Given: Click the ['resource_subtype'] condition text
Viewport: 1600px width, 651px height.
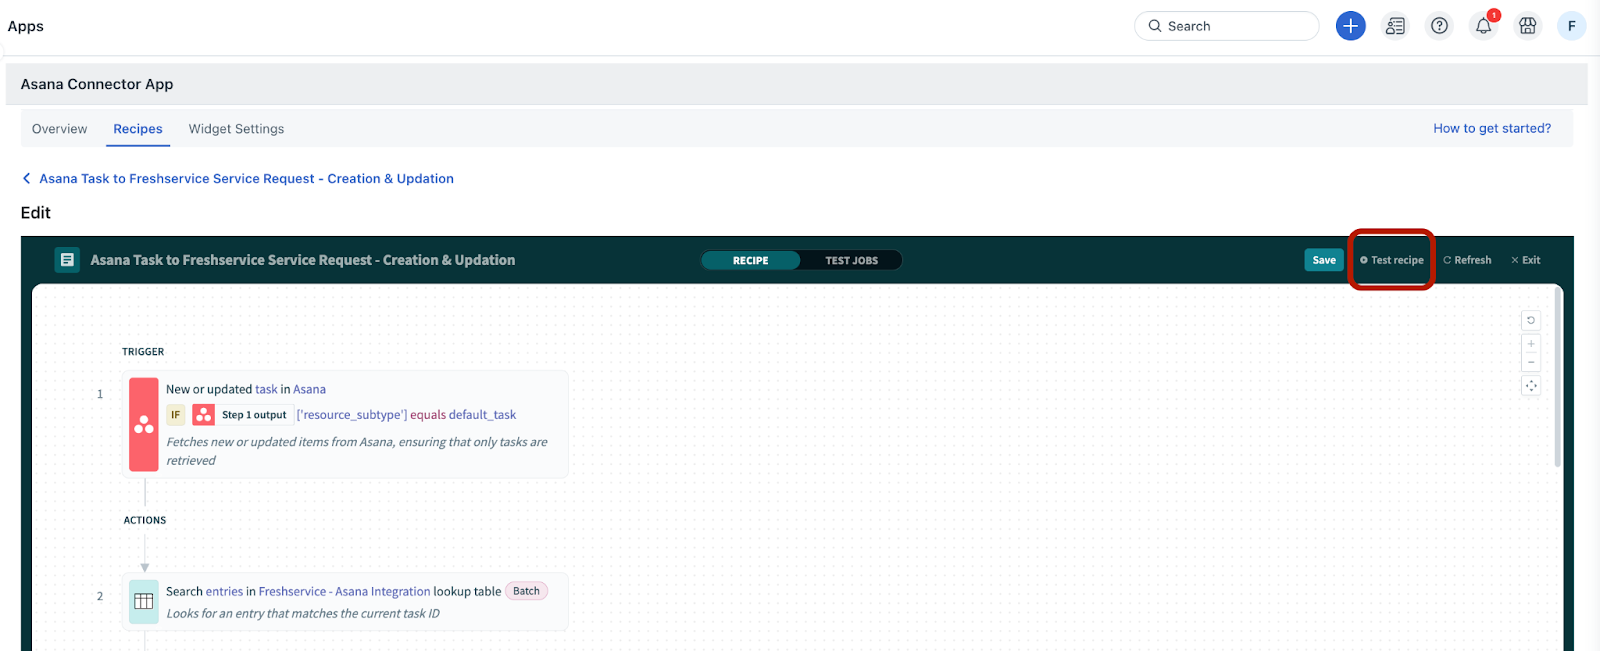Looking at the screenshot, I should point(352,415).
